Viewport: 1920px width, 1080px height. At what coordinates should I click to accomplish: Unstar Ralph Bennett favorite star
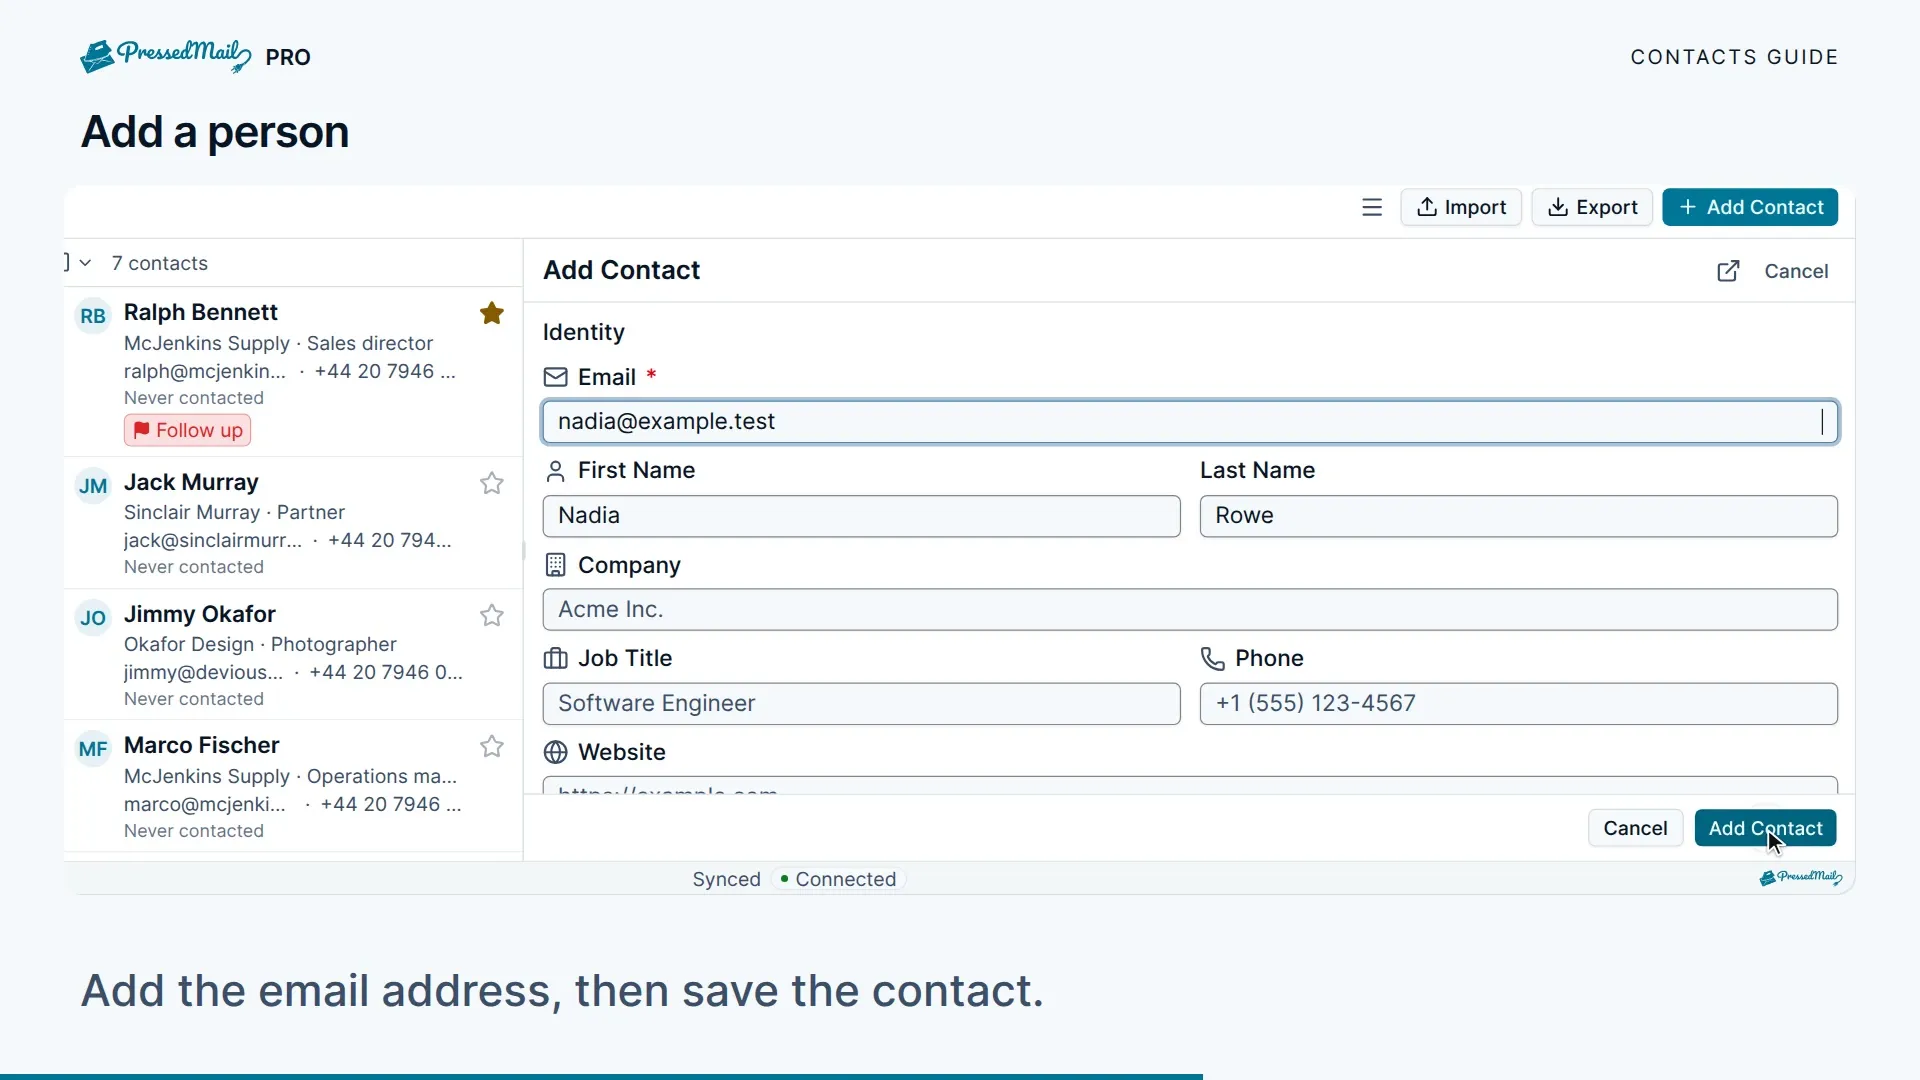pyautogui.click(x=491, y=313)
